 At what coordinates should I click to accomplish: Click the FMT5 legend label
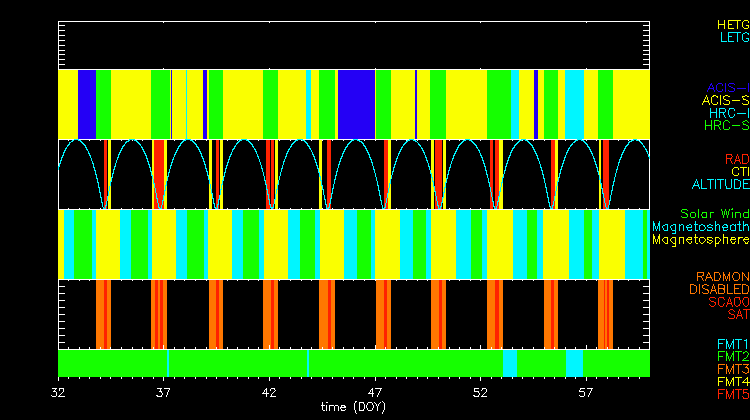coord(732,395)
